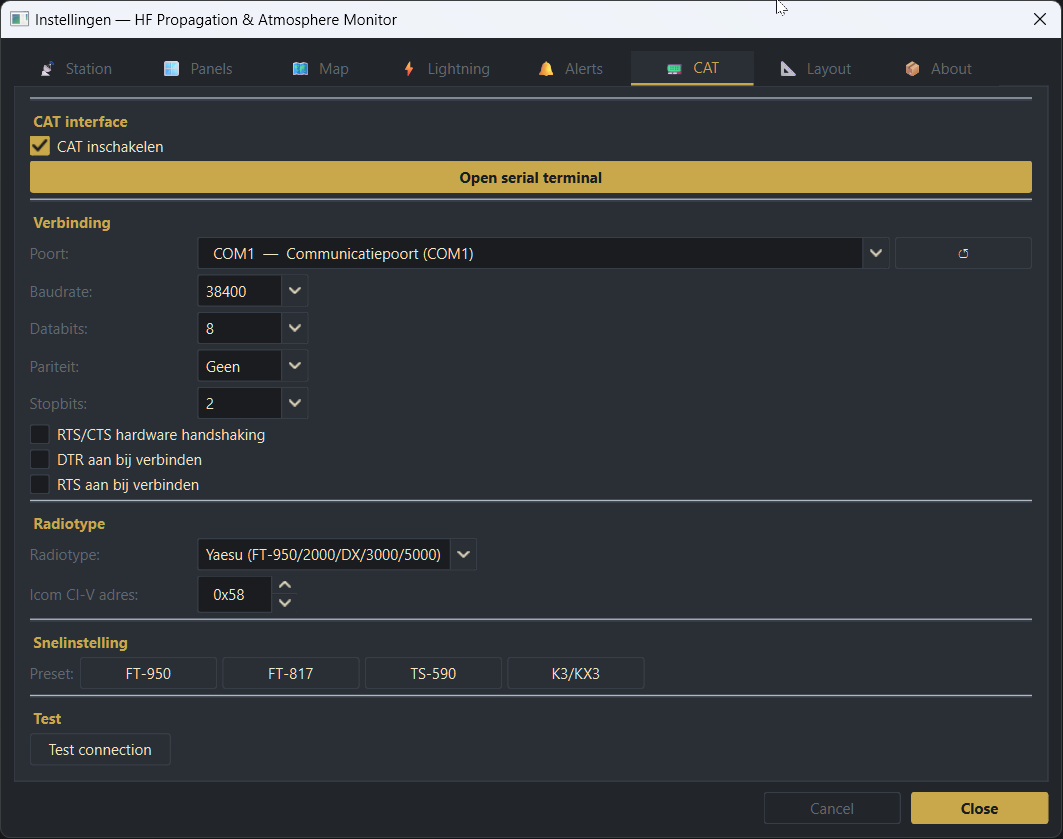Click the Cancel button

click(x=832, y=809)
